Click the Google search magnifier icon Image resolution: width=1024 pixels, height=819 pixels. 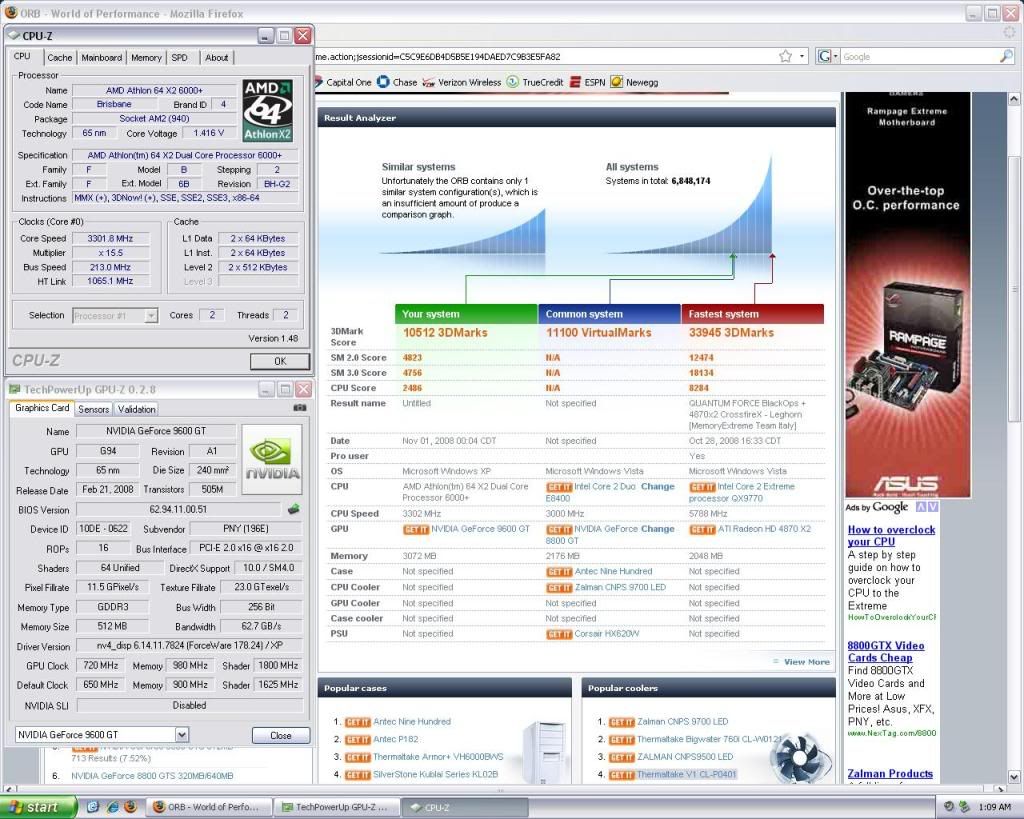coord(1006,56)
